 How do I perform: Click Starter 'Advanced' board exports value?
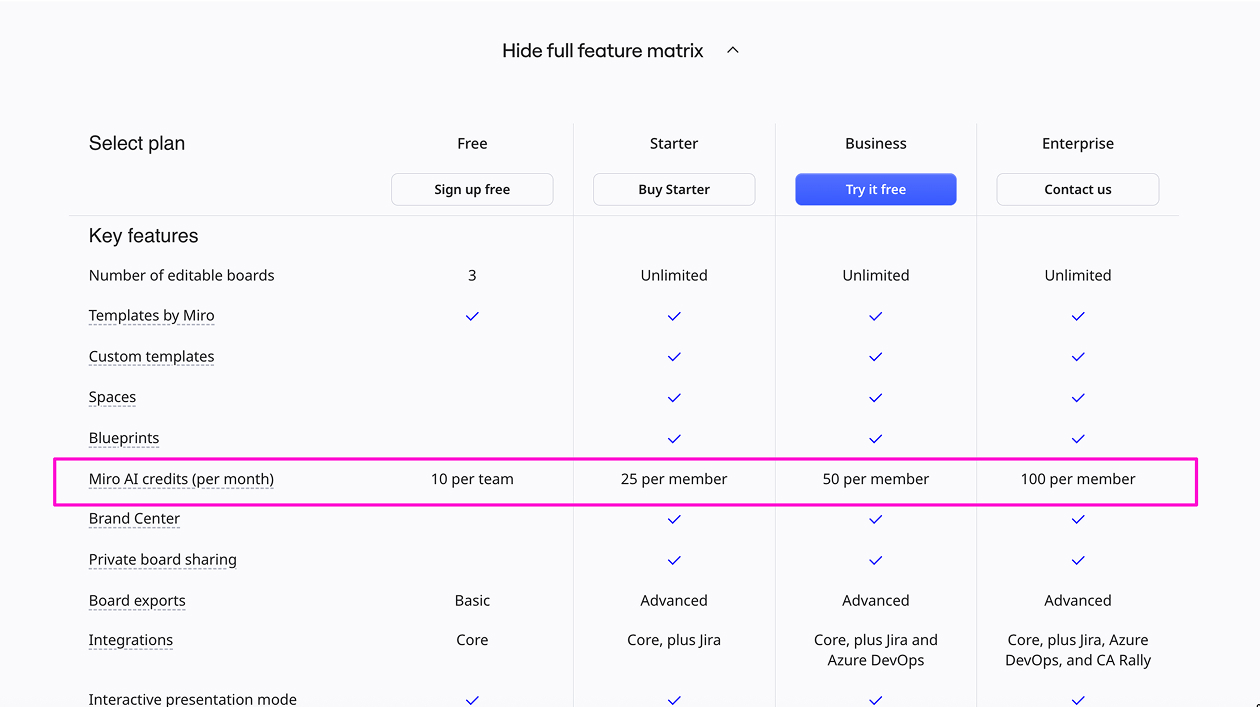coord(674,600)
